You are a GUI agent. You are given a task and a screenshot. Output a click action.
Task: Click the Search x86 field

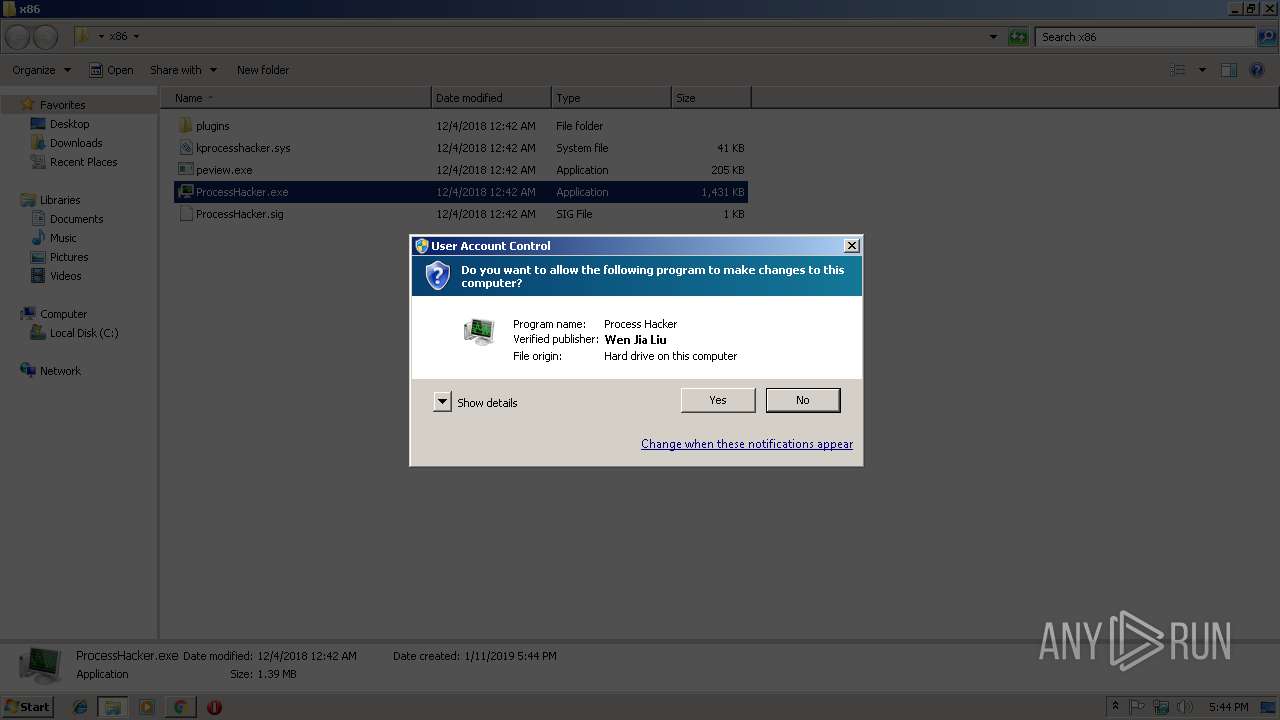click(x=1145, y=37)
